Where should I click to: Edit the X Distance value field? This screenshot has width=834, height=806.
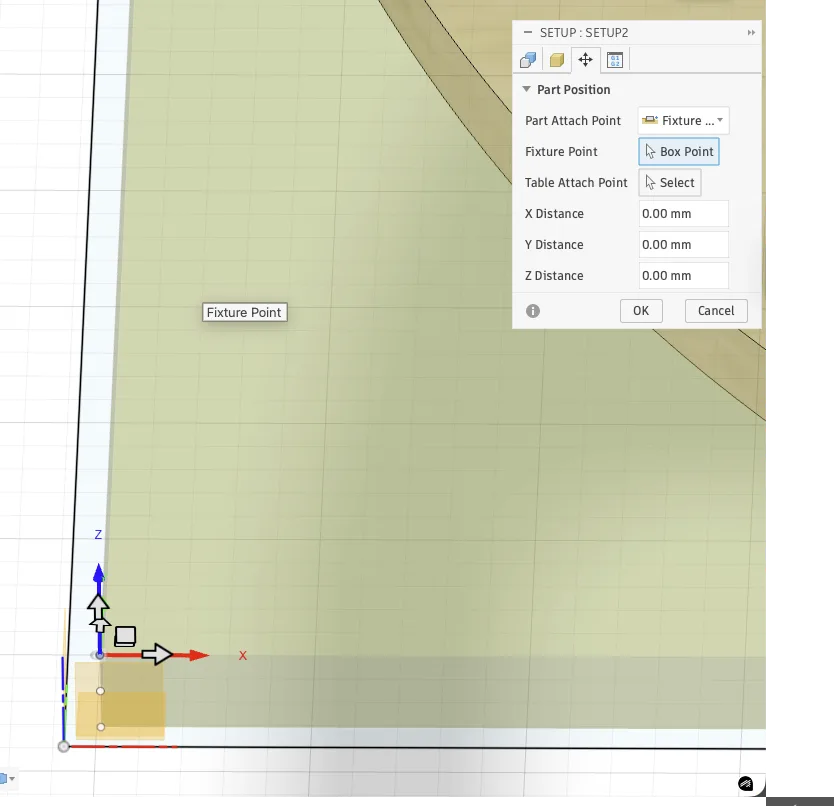pos(683,213)
